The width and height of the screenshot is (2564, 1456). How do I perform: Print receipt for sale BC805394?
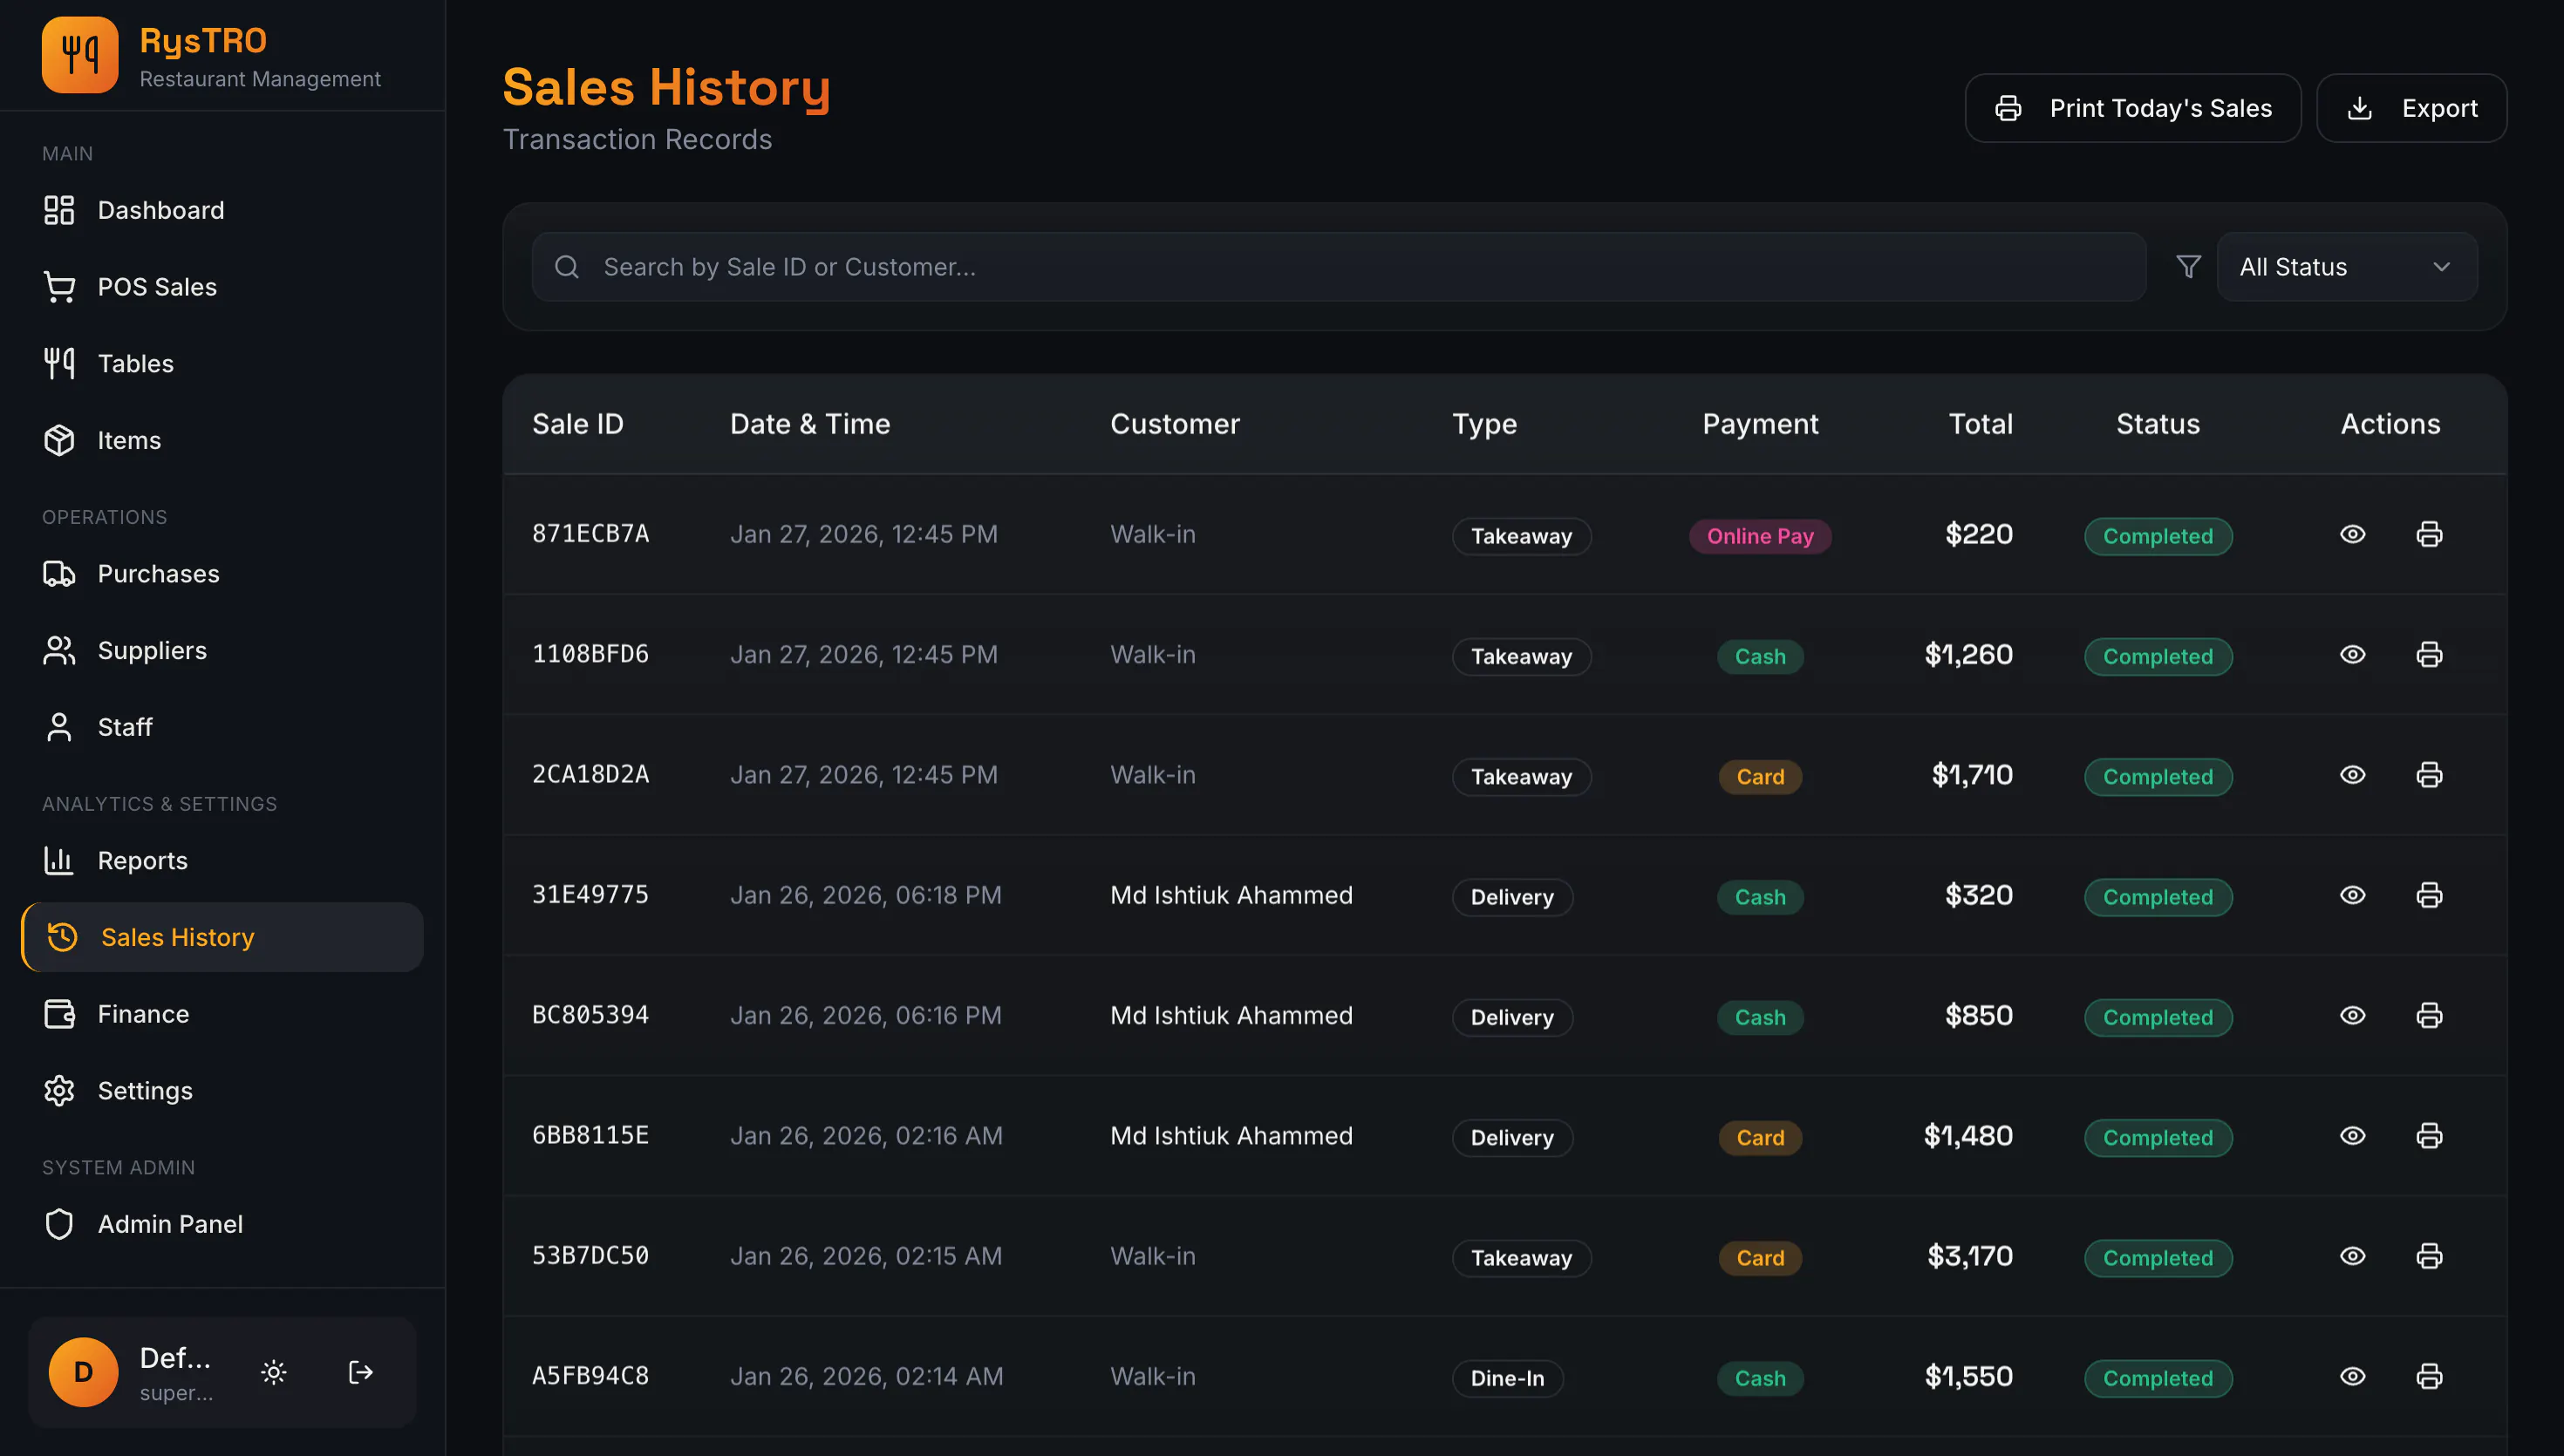coord(2429,1015)
